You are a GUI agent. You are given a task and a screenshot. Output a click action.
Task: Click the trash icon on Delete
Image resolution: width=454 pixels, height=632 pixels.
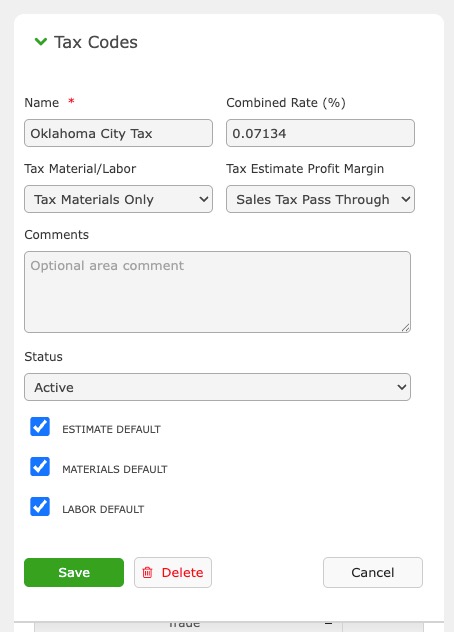point(148,572)
